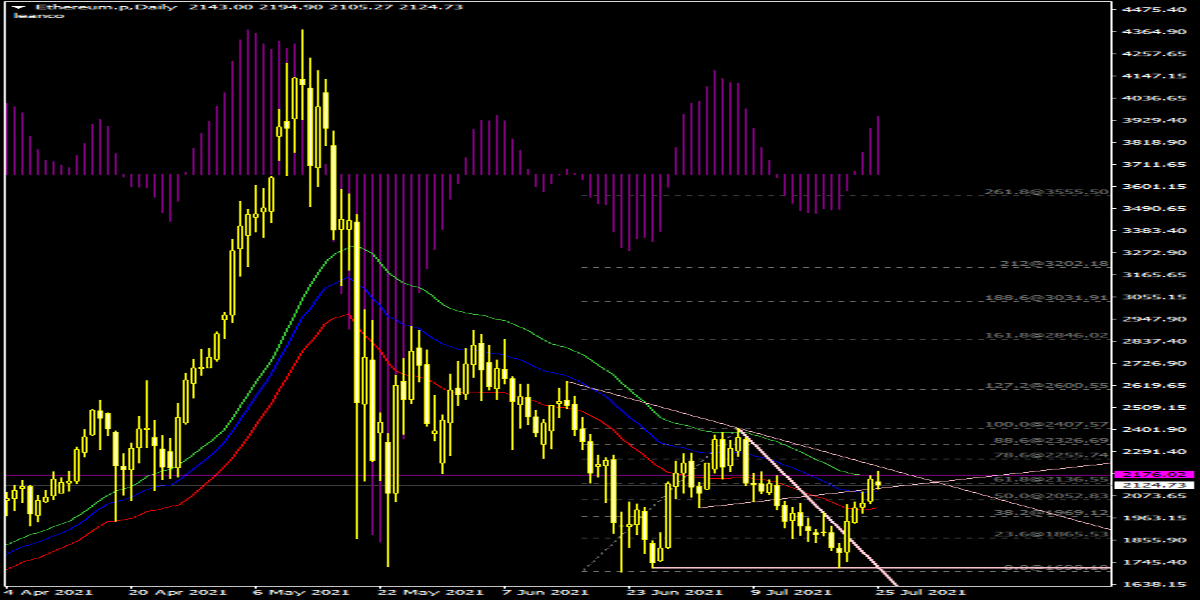Select the 78.6@2255.74 Fibonacci level label
The image size is (1200, 600).
(1050, 456)
